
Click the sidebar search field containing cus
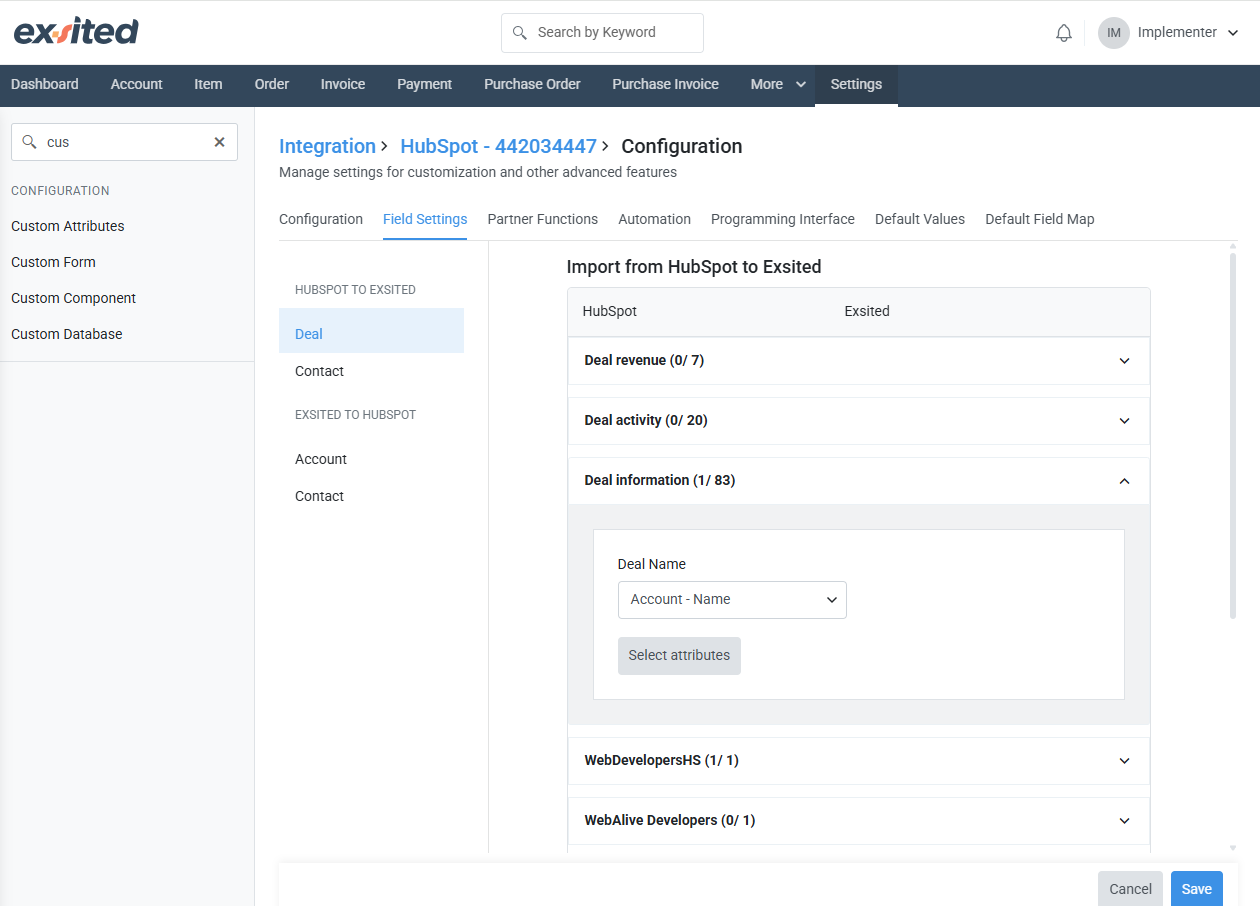[124, 142]
